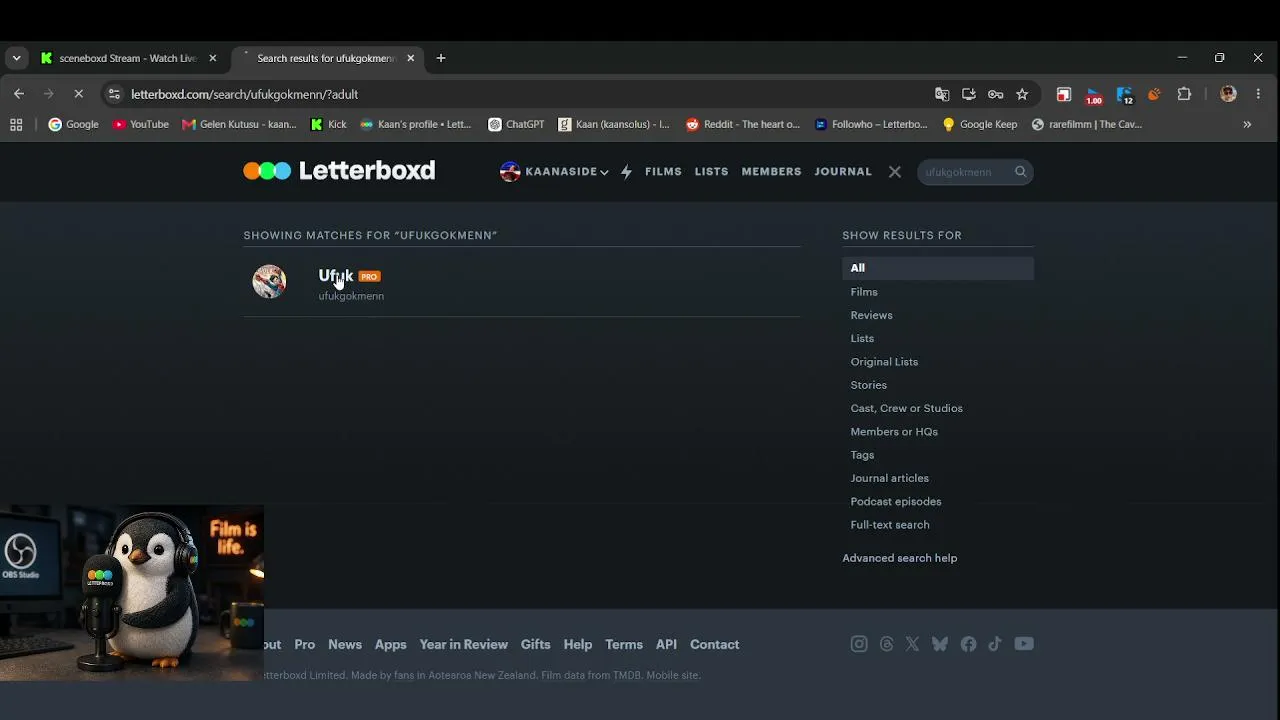Open Letterboxd YouTube icon in footer
This screenshot has width=1280, height=720.
(x=1024, y=644)
